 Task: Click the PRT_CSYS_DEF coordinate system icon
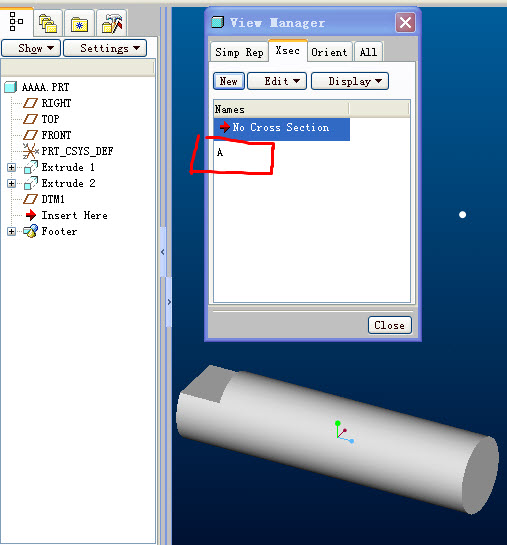(x=31, y=151)
